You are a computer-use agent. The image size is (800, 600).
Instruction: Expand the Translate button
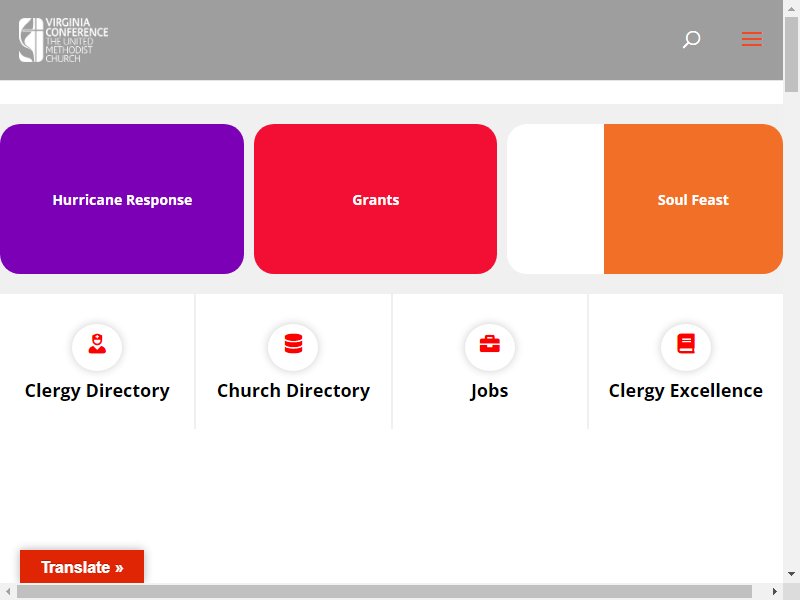[82, 567]
